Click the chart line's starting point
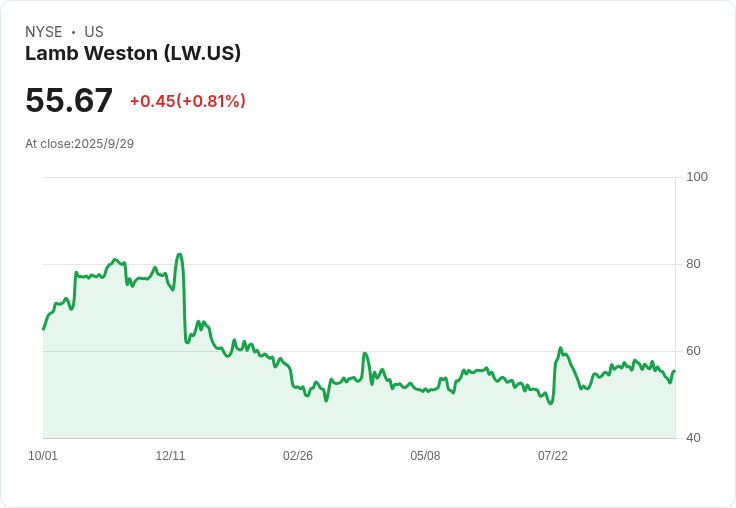This screenshot has height=508, width=736. (44, 329)
